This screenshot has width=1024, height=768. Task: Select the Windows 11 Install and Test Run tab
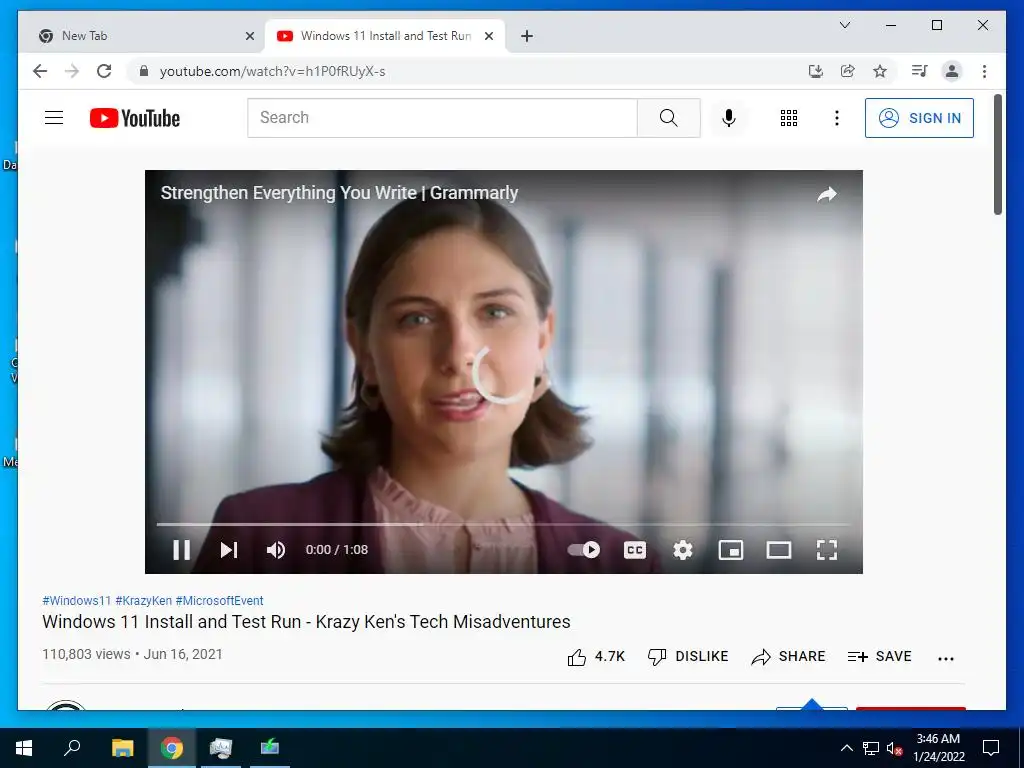click(385, 36)
